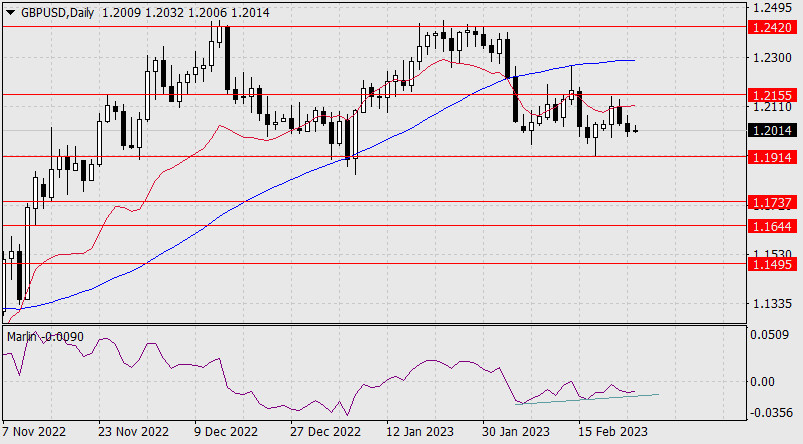Image resolution: width=803 pixels, height=444 pixels.
Task: Click the 27 Dec 2022 date label
Action: [325, 432]
